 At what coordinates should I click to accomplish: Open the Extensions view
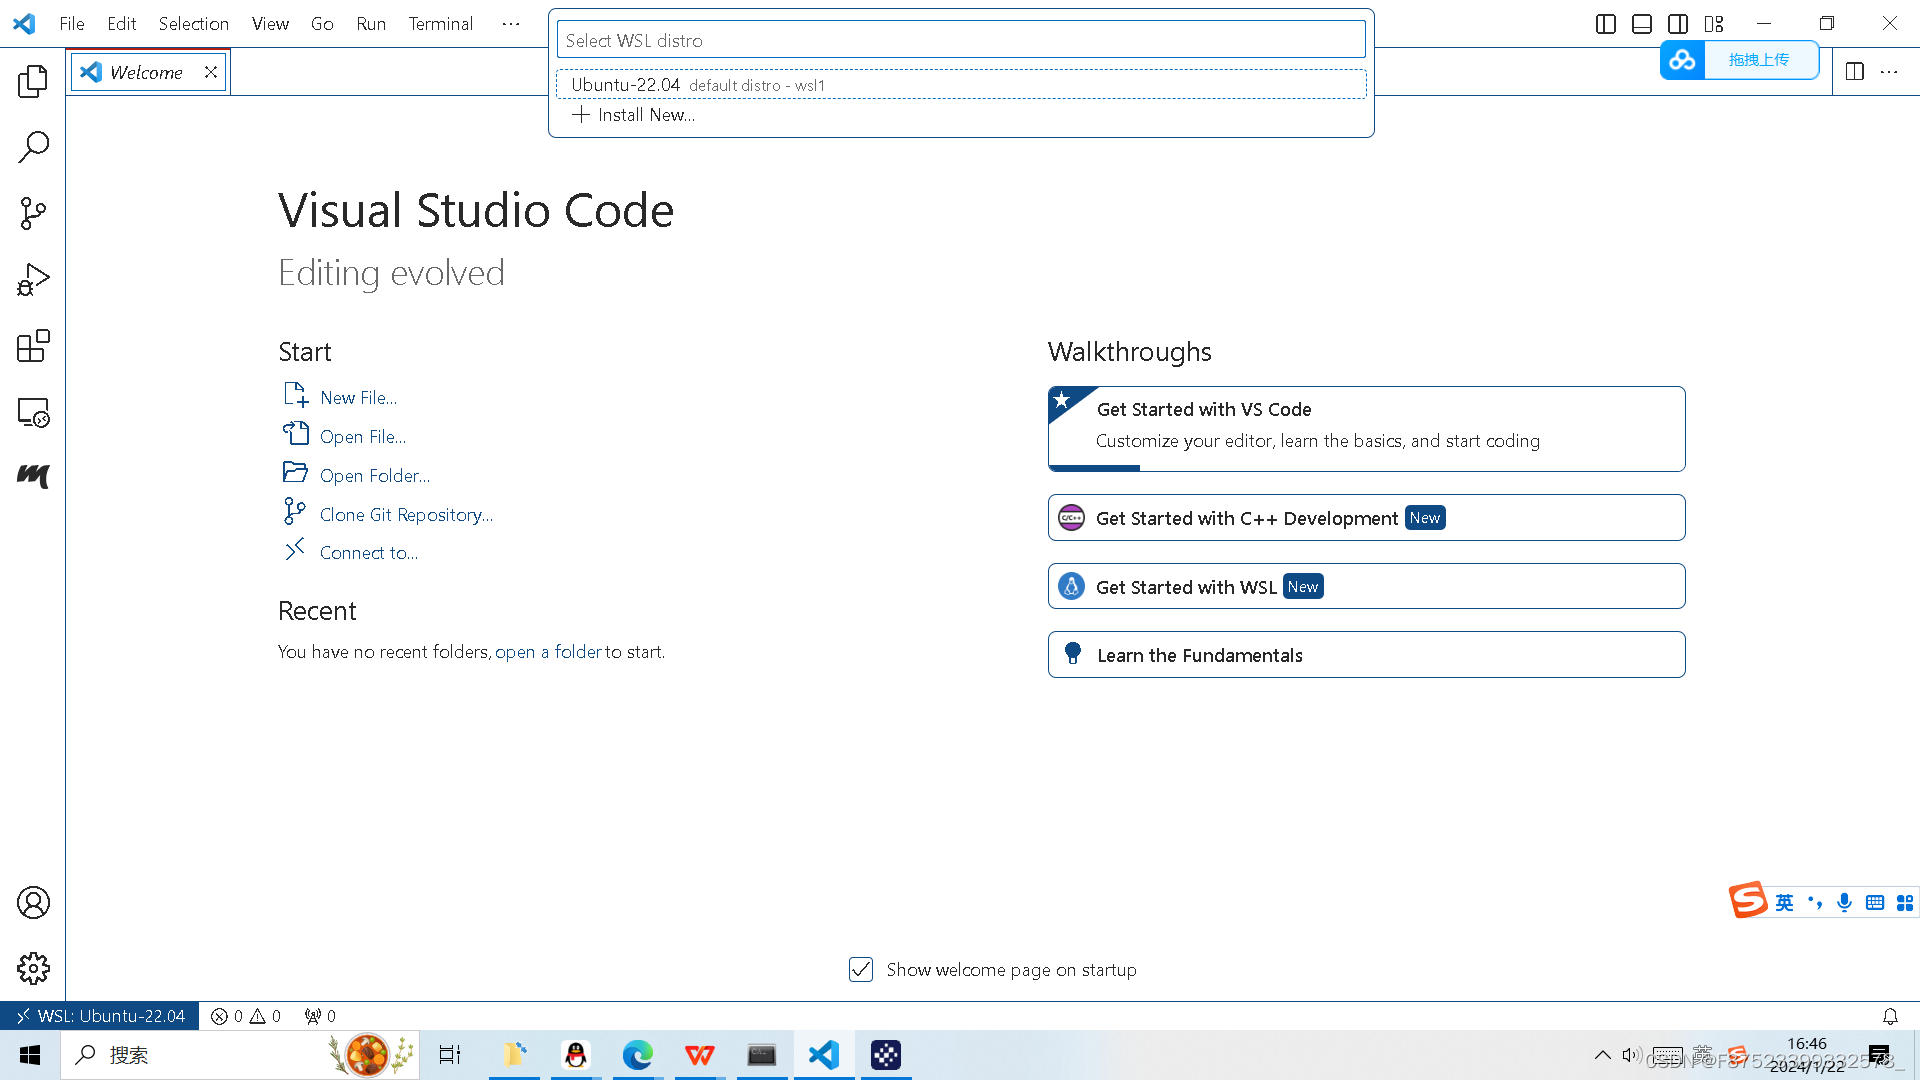(x=33, y=346)
